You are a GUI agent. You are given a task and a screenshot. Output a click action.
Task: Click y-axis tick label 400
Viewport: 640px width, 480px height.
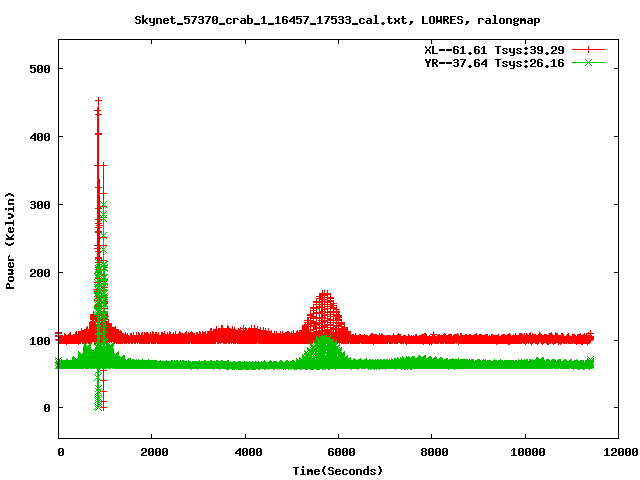click(40, 137)
